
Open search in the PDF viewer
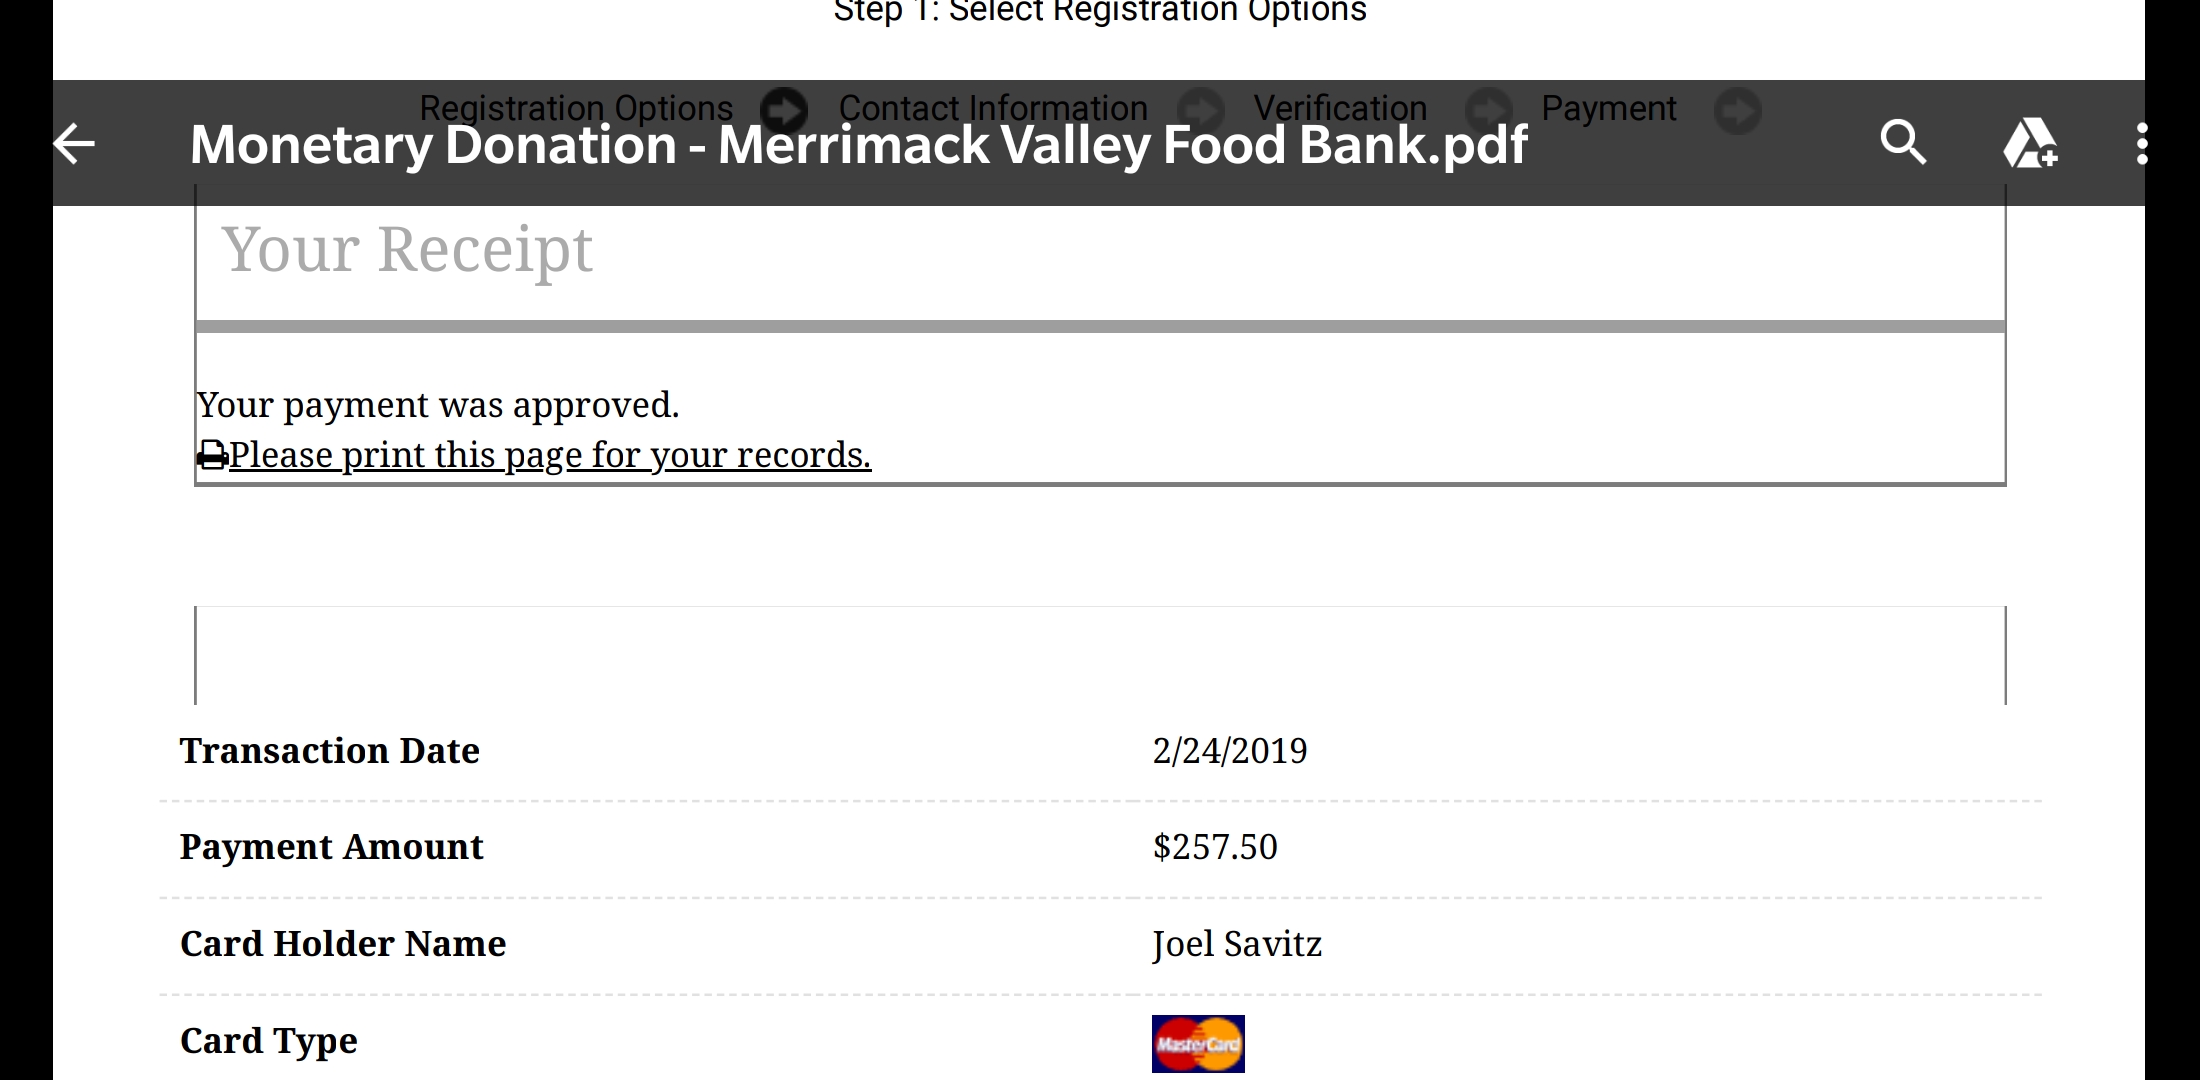pos(1903,143)
